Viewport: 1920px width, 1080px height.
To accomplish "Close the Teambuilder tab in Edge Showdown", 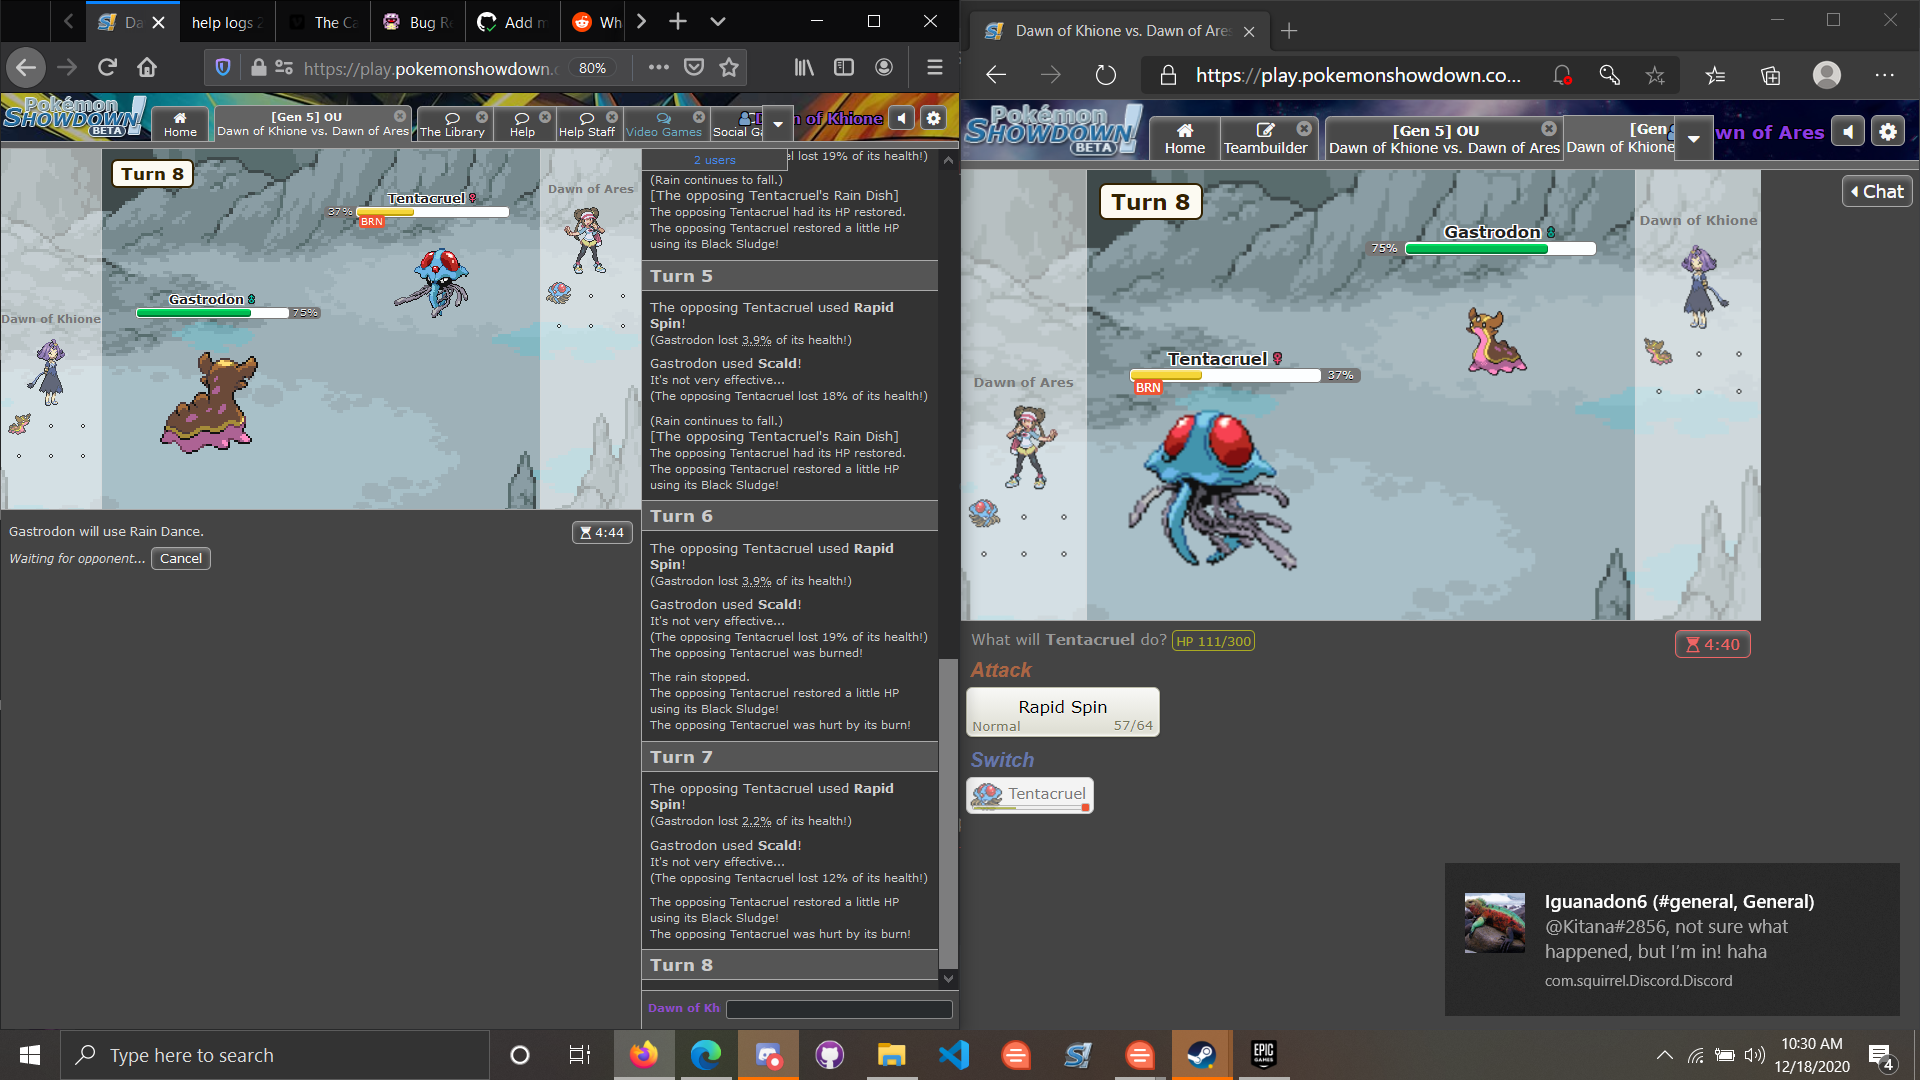I will (x=1304, y=129).
